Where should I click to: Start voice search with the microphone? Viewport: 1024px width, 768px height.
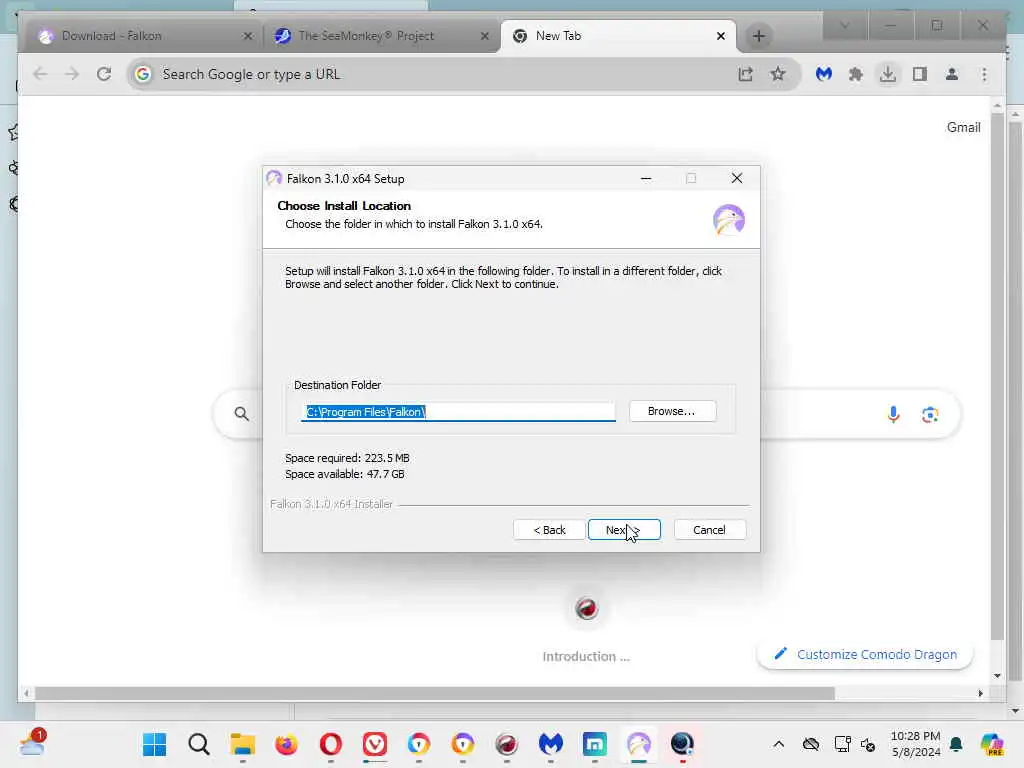(x=893, y=414)
